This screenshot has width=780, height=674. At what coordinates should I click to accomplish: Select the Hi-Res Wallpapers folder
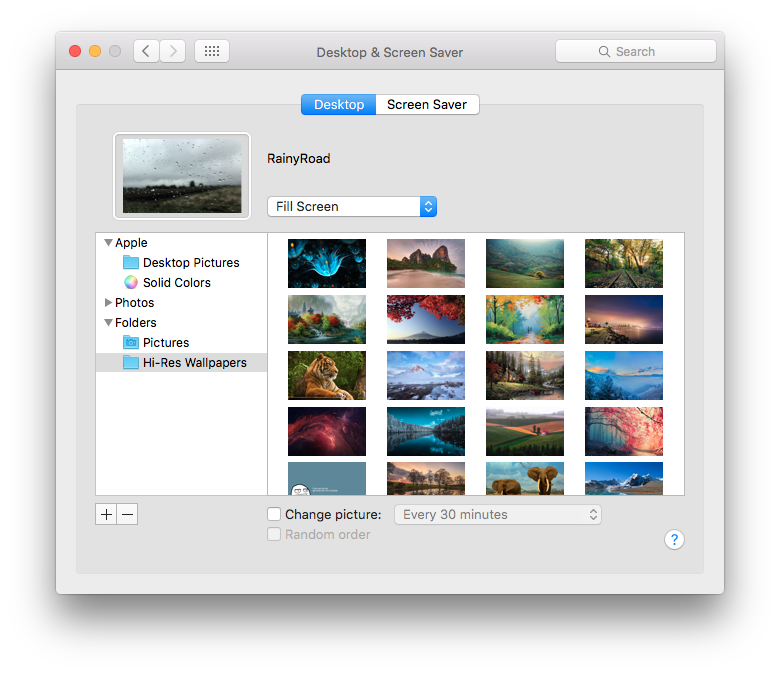click(x=194, y=363)
